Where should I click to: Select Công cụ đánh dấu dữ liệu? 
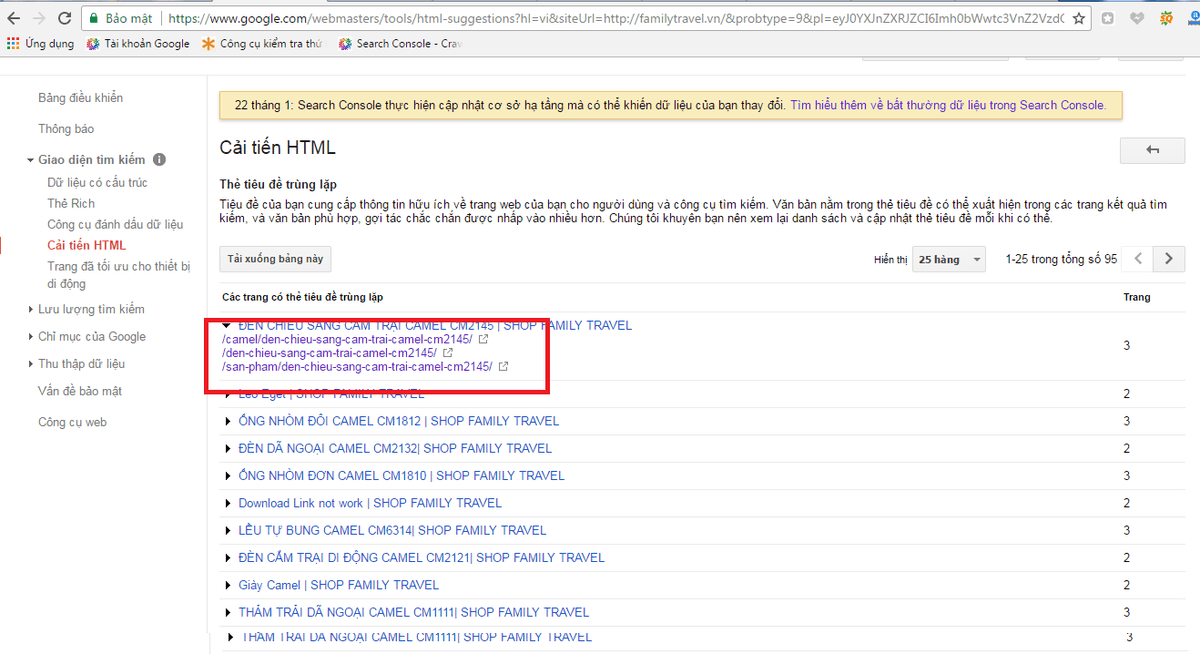[115, 225]
